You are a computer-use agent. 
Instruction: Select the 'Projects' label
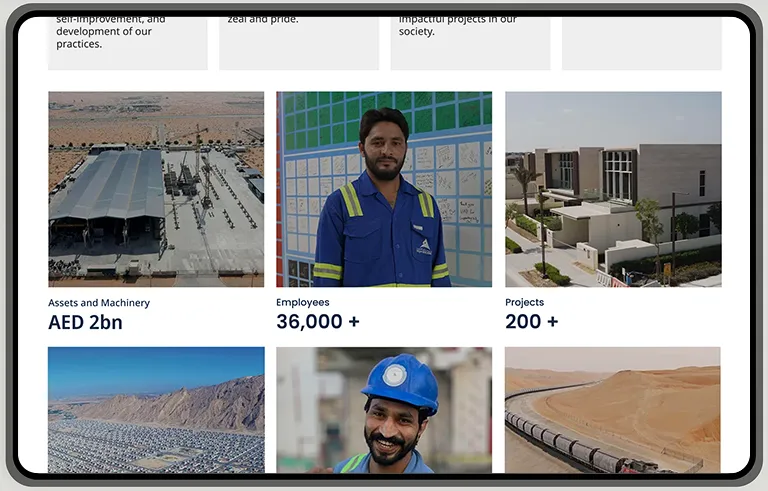click(x=525, y=302)
